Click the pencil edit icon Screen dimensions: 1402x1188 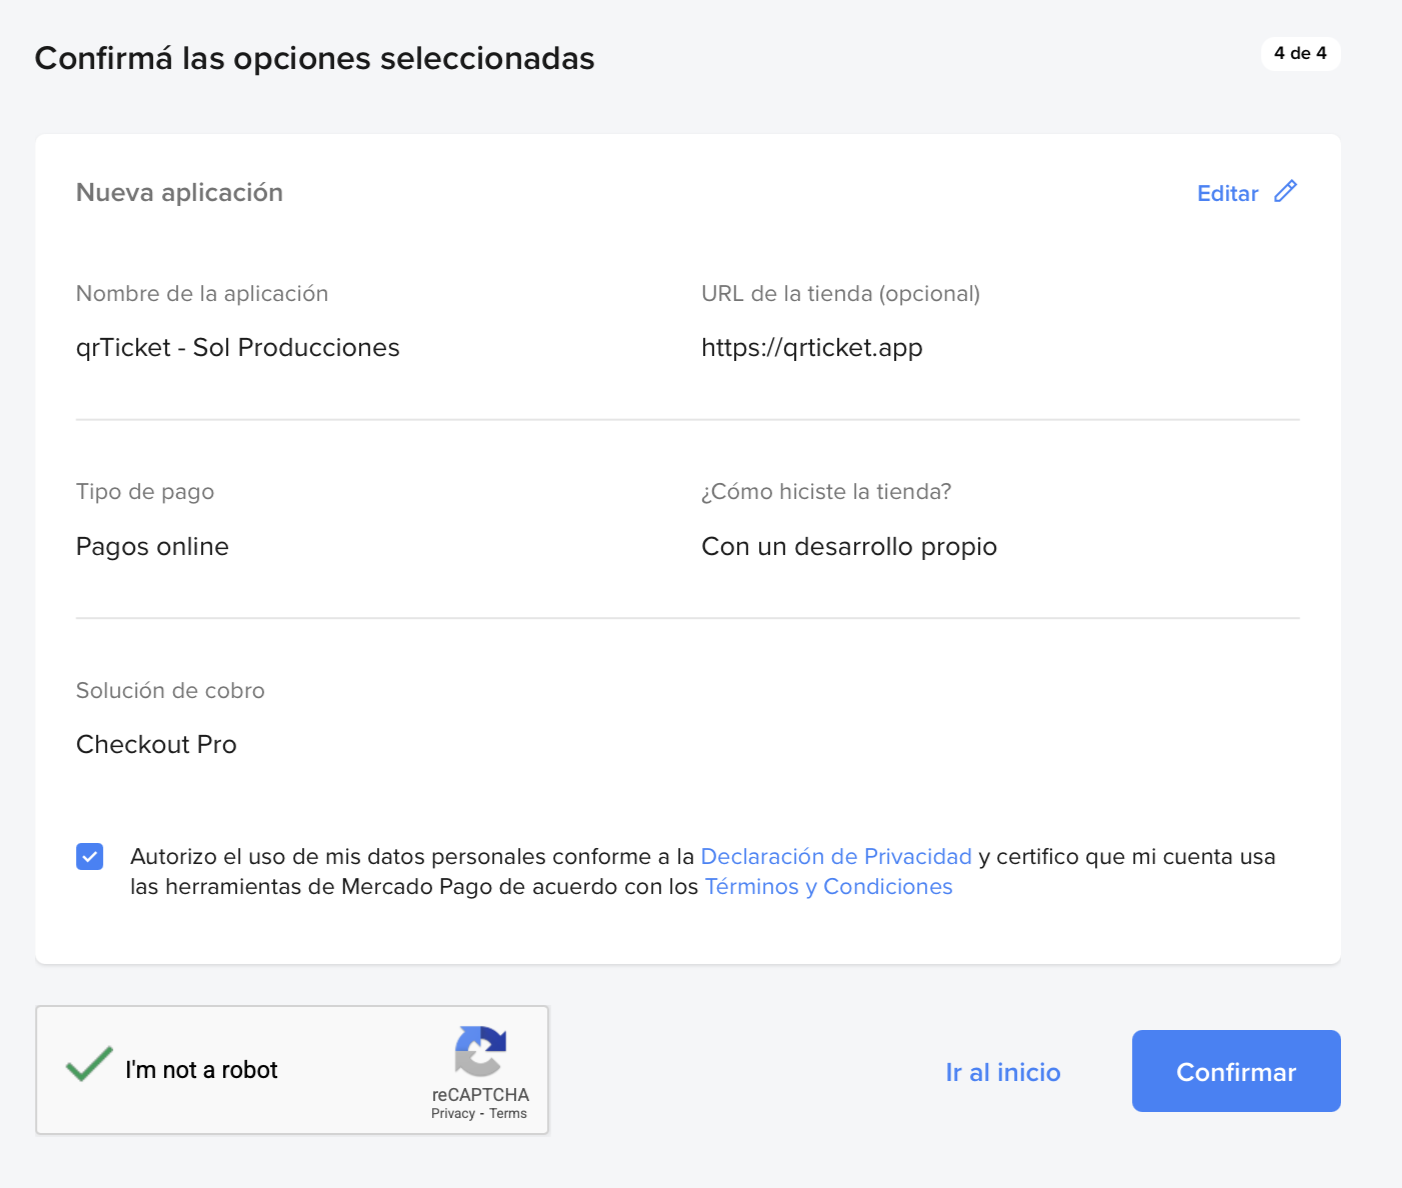pos(1286,191)
